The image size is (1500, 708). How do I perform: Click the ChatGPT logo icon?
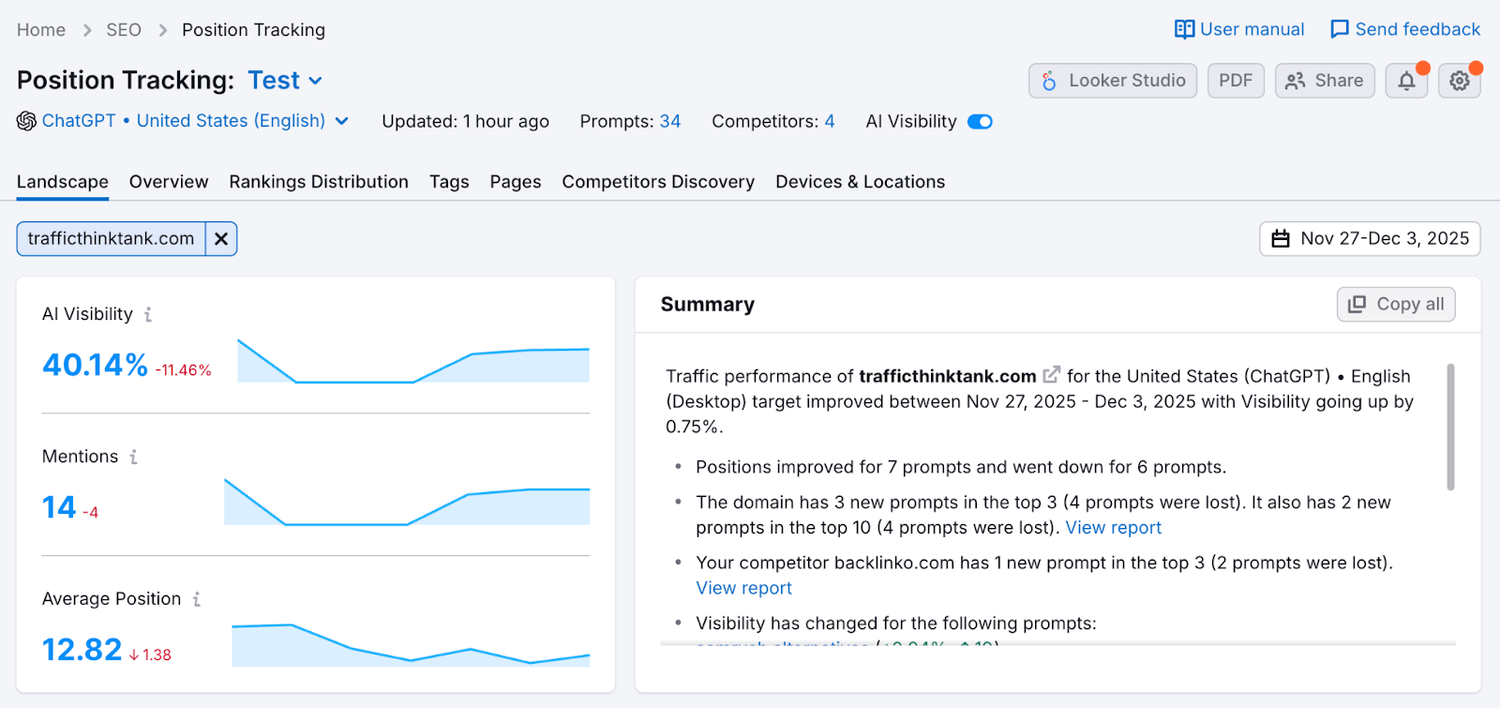click(25, 121)
